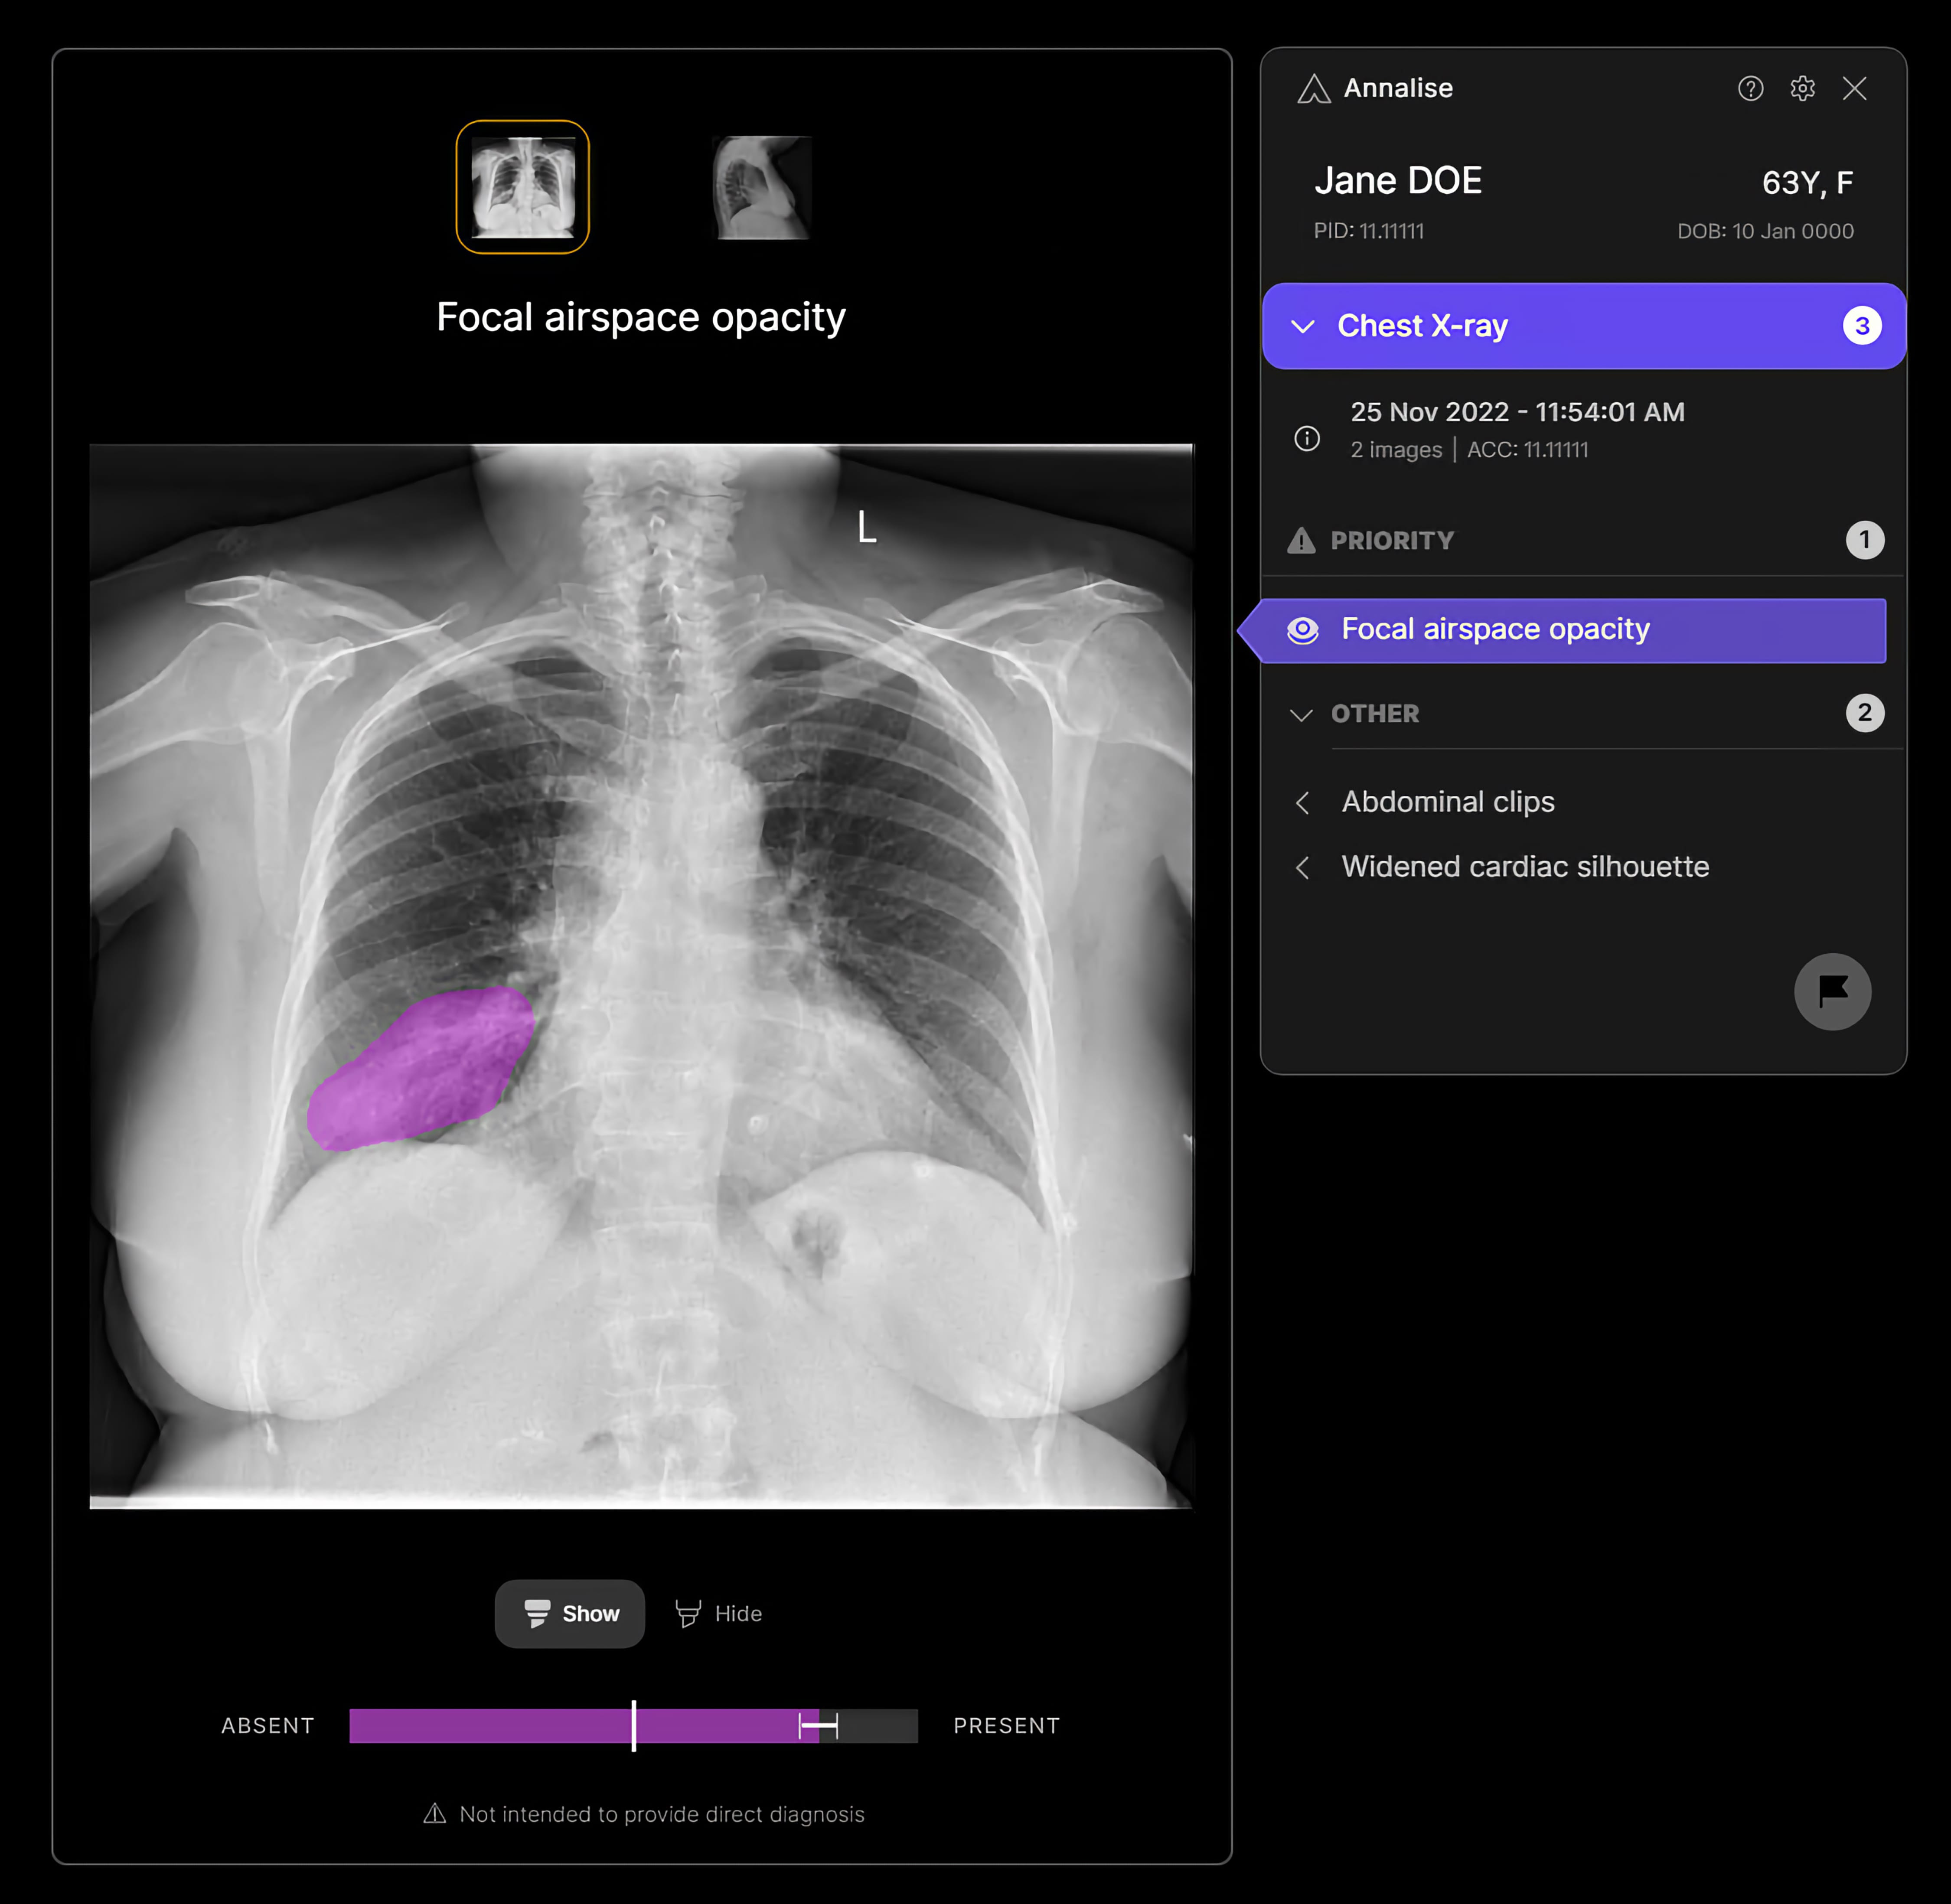Viewport: 1951px width, 1904px height.
Task: Open Annalise settings gear icon
Action: coord(1802,89)
